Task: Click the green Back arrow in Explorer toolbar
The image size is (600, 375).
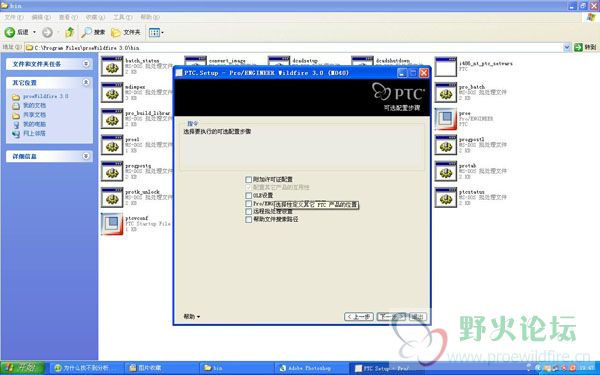Action: click(x=10, y=33)
